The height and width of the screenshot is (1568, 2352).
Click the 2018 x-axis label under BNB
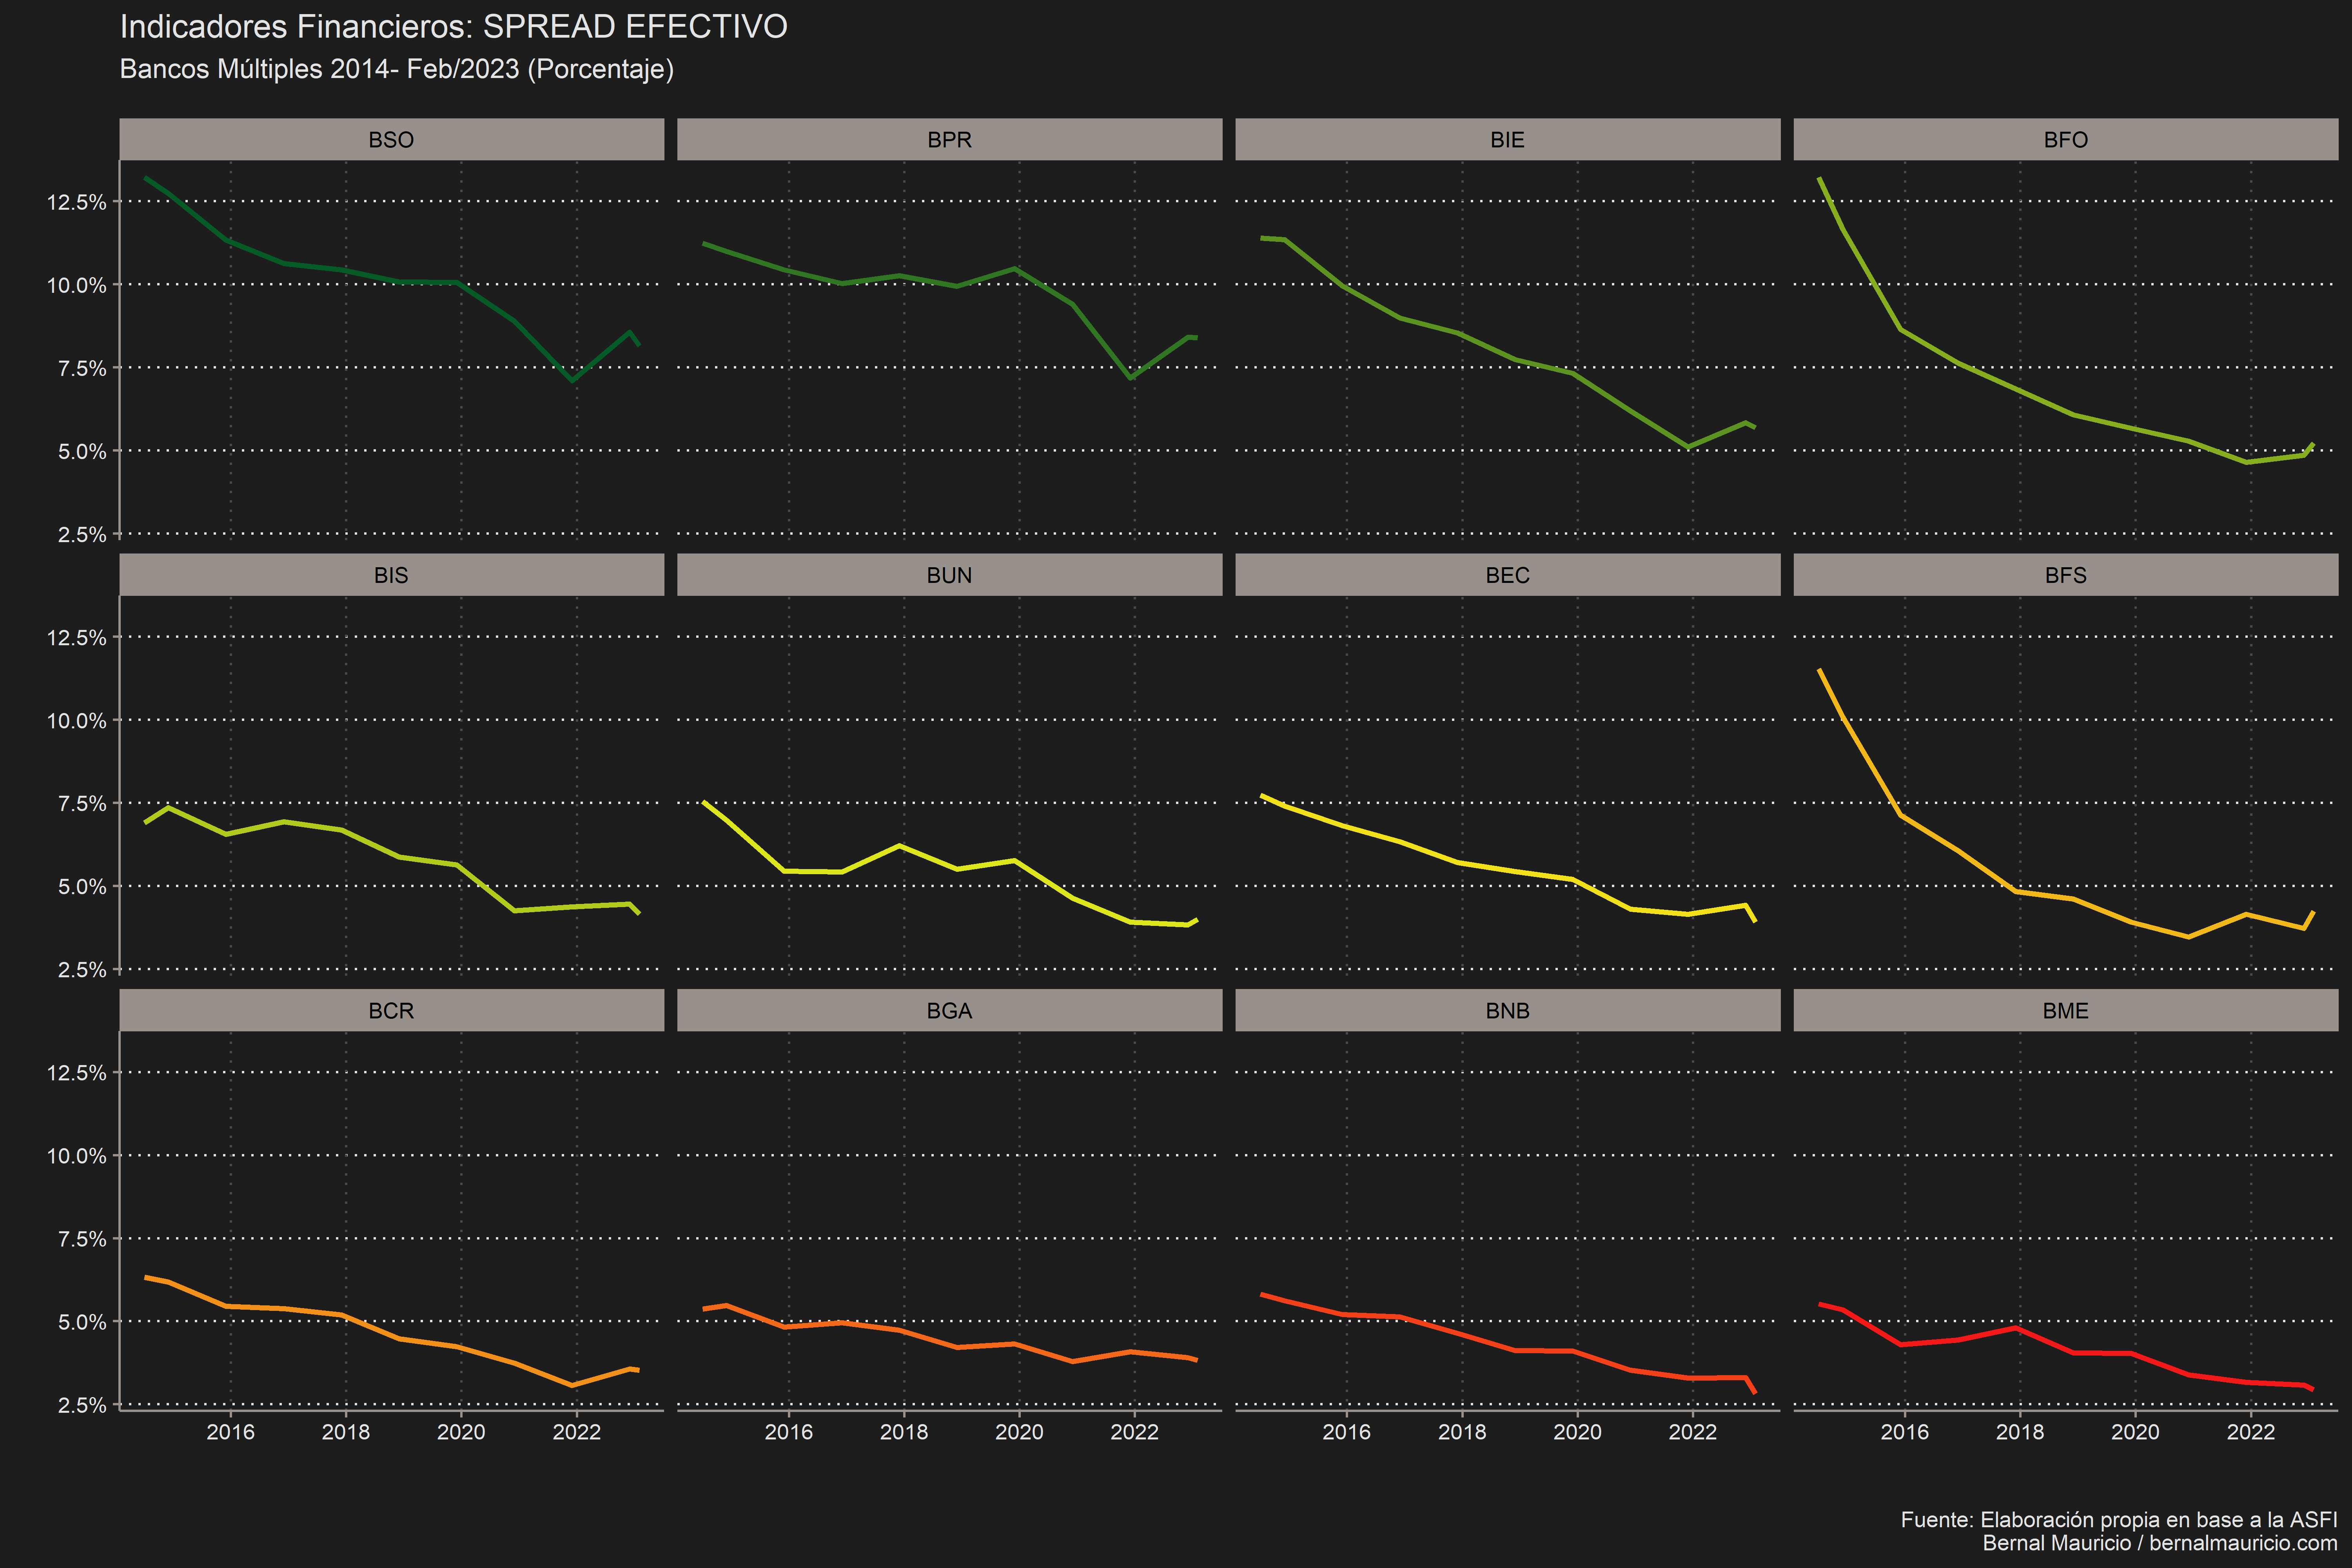pos(1462,1432)
